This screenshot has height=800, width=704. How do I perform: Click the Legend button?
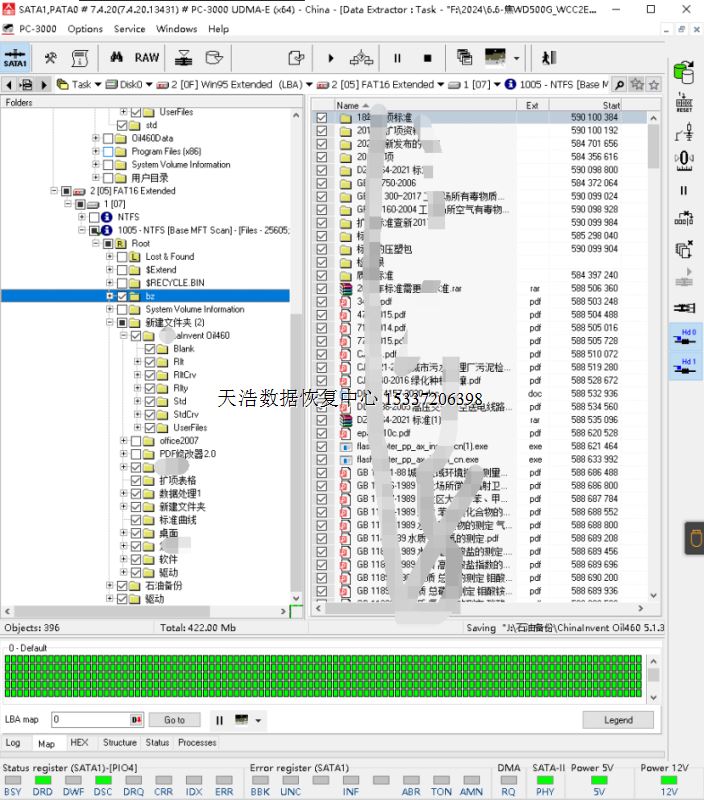618,720
